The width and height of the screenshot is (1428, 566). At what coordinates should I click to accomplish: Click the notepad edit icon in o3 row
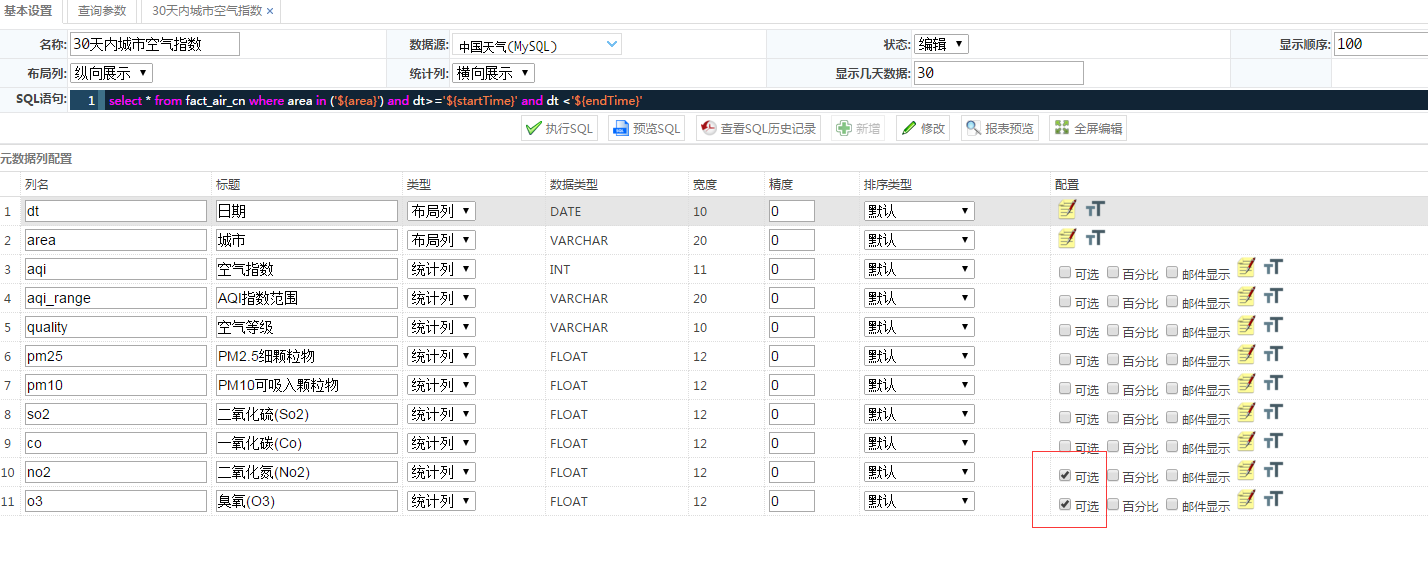[1246, 499]
